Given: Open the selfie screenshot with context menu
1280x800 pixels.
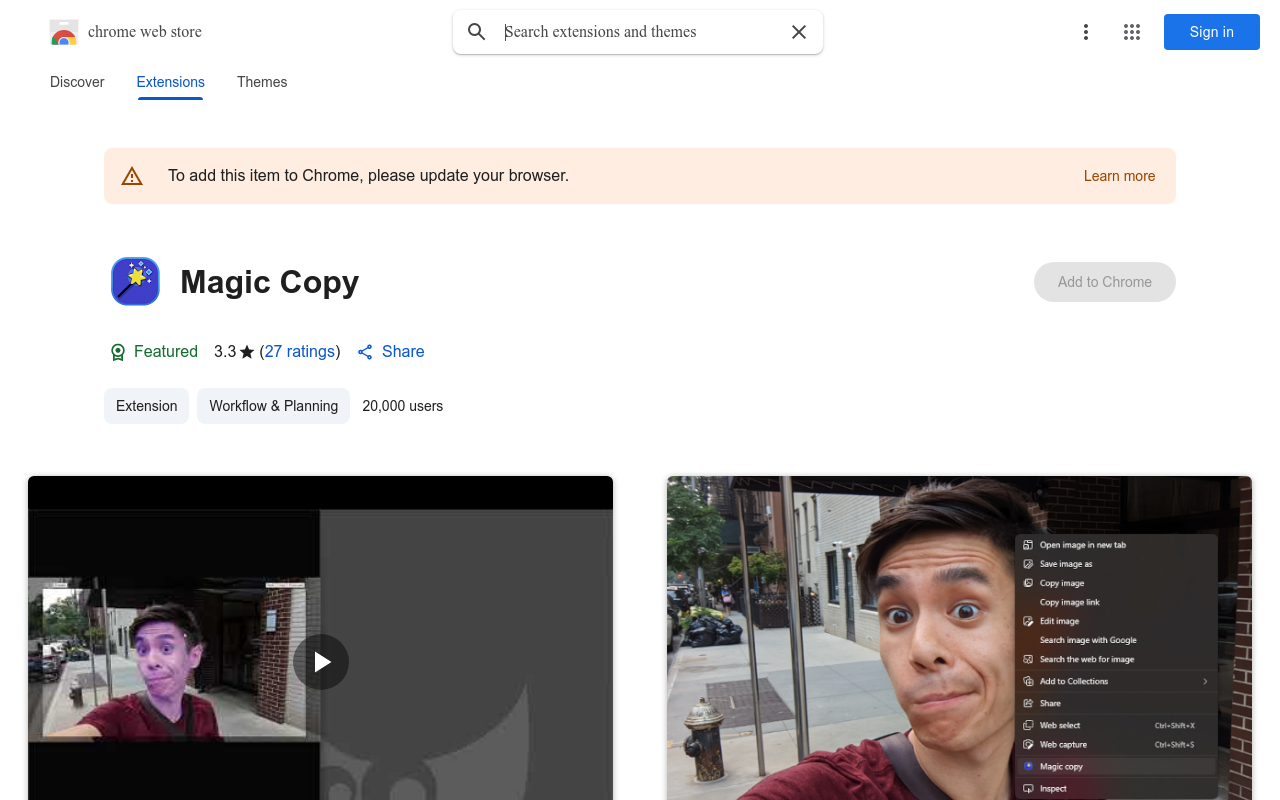Looking at the screenshot, I should 959,638.
